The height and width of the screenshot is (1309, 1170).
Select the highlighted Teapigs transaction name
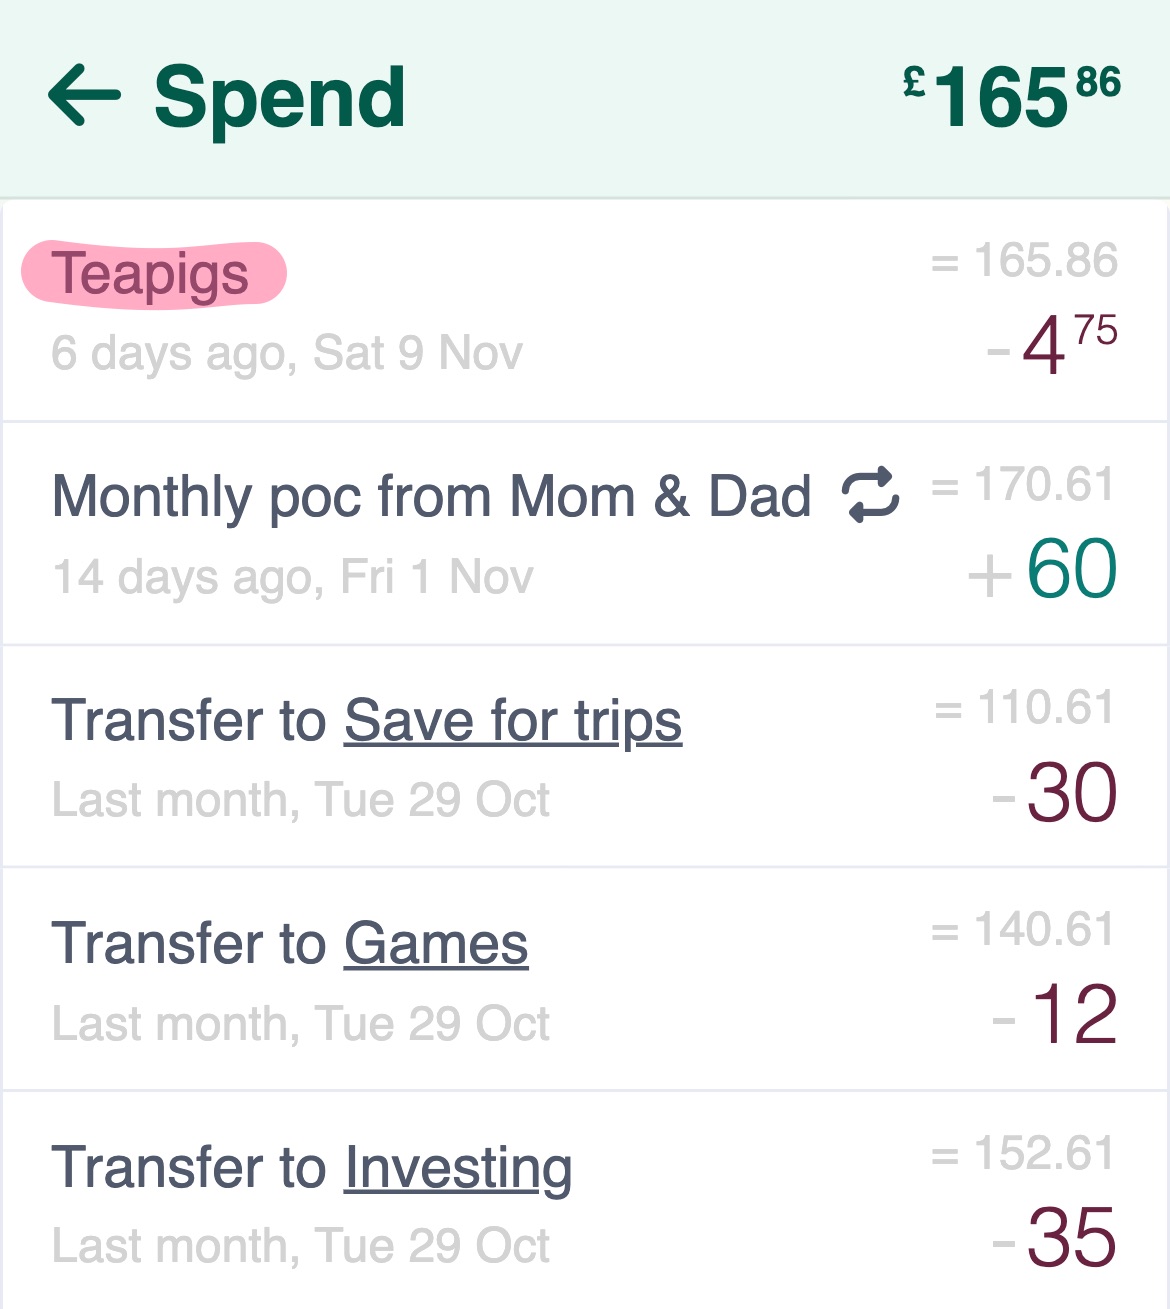pos(153,274)
